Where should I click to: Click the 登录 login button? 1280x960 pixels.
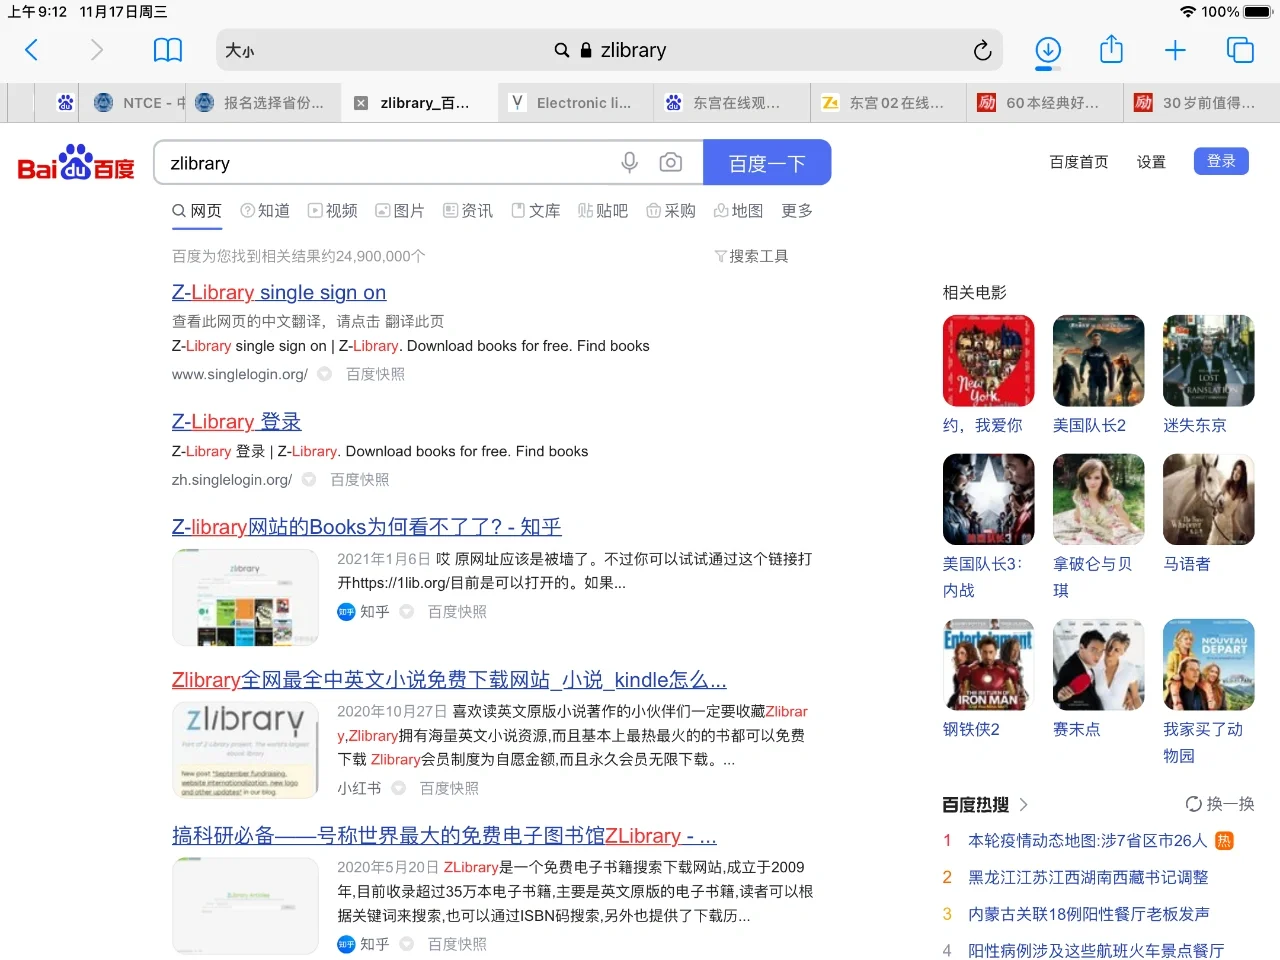(1221, 161)
